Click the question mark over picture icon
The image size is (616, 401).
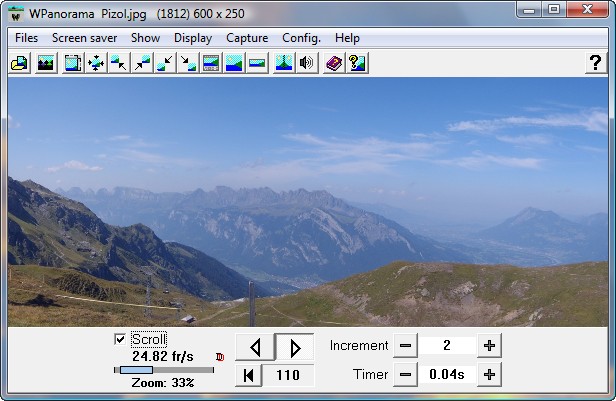coord(357,63)
